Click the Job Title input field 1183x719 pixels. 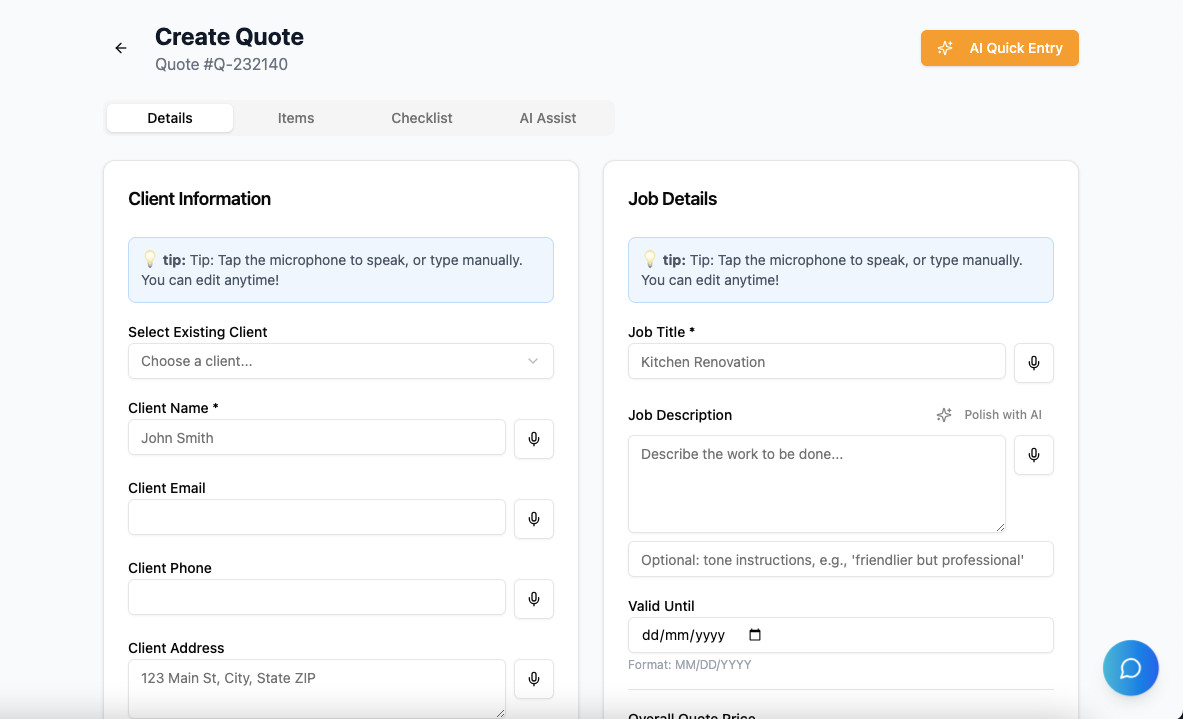[816, 362]
